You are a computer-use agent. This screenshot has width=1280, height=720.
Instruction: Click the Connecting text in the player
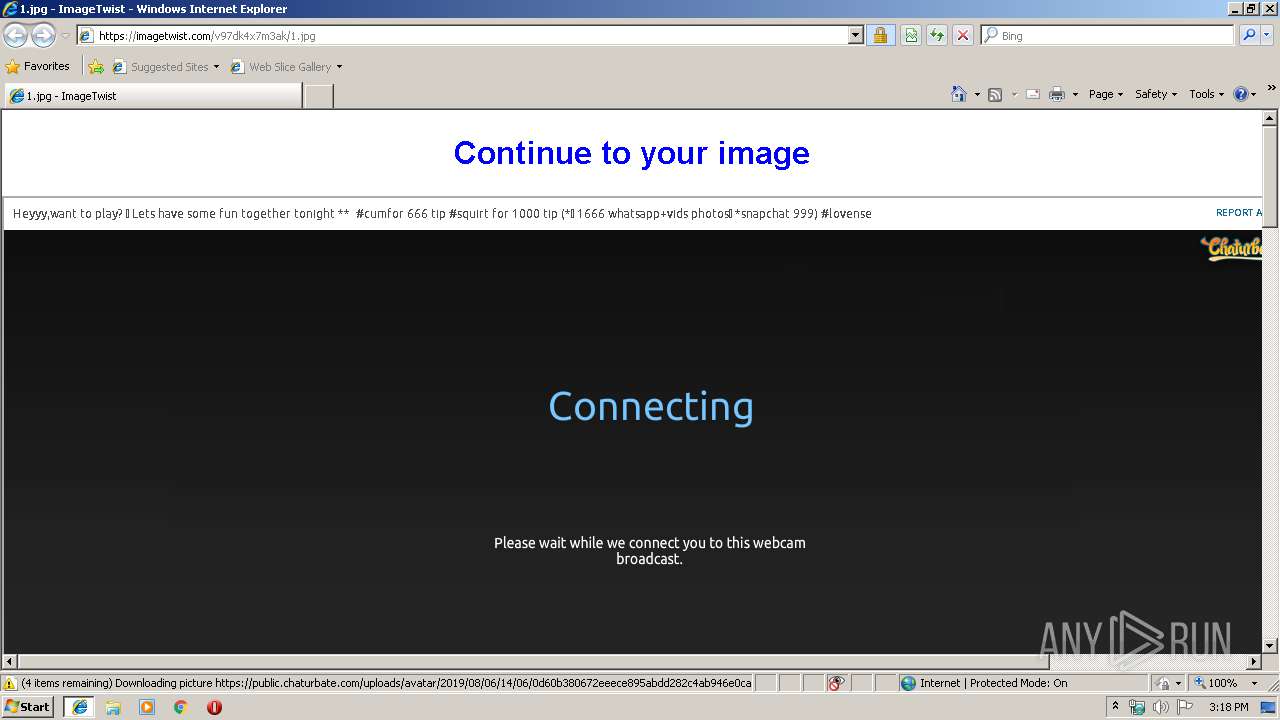pos(651,406)
